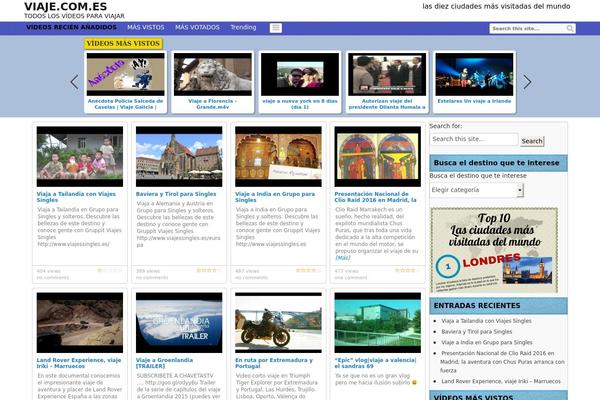Open Viaje a India en Grupo title

tap(275, 197)
